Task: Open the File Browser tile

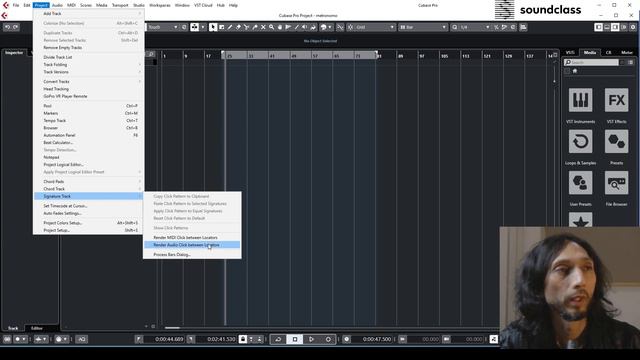Action: (616, 183)
